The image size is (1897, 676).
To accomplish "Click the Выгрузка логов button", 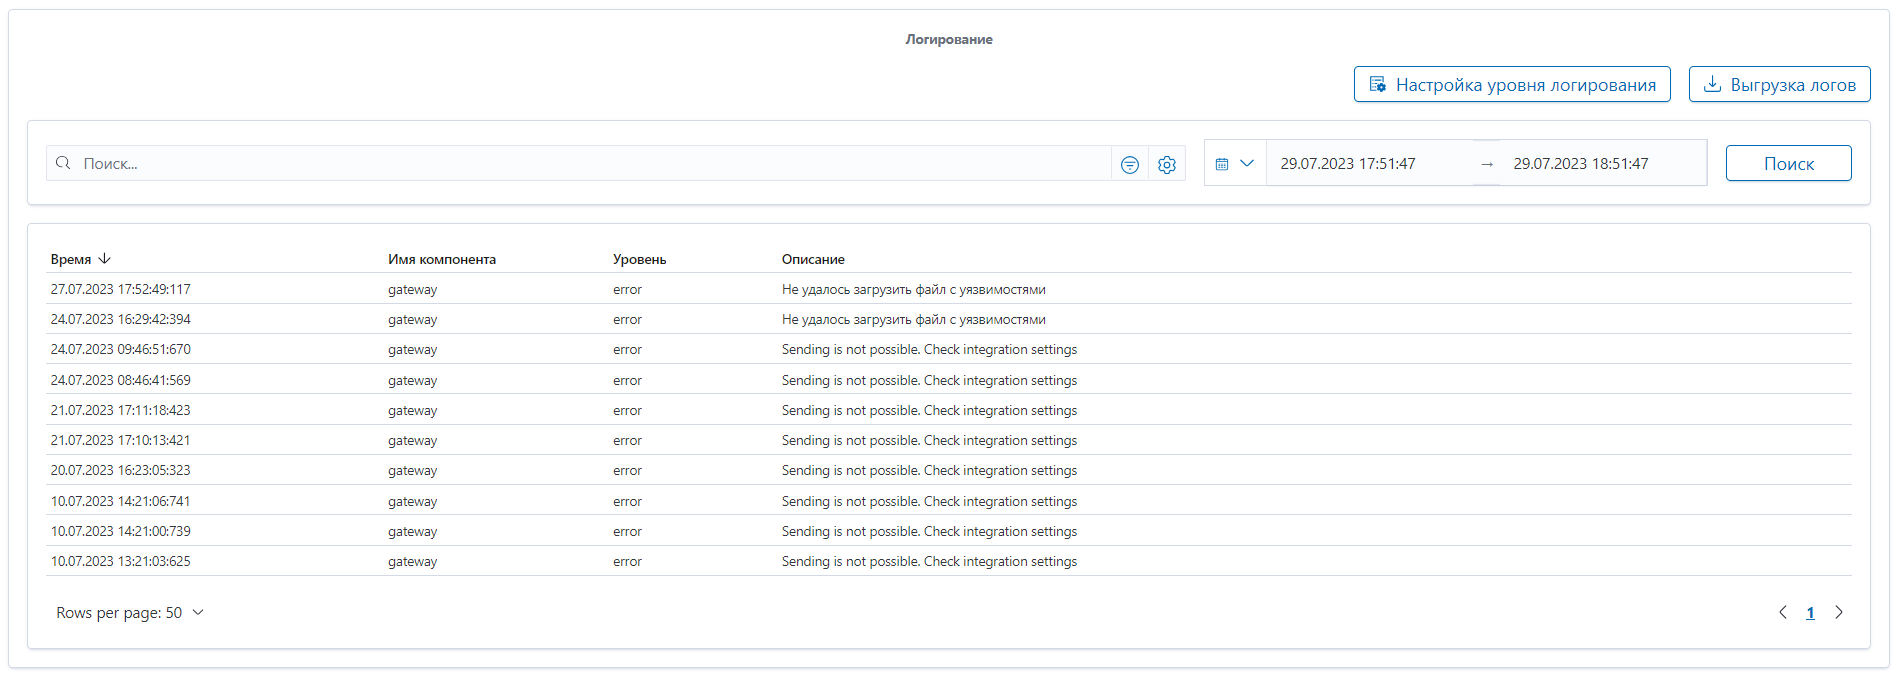I will pyautogui.click(x=1780, y=84).
